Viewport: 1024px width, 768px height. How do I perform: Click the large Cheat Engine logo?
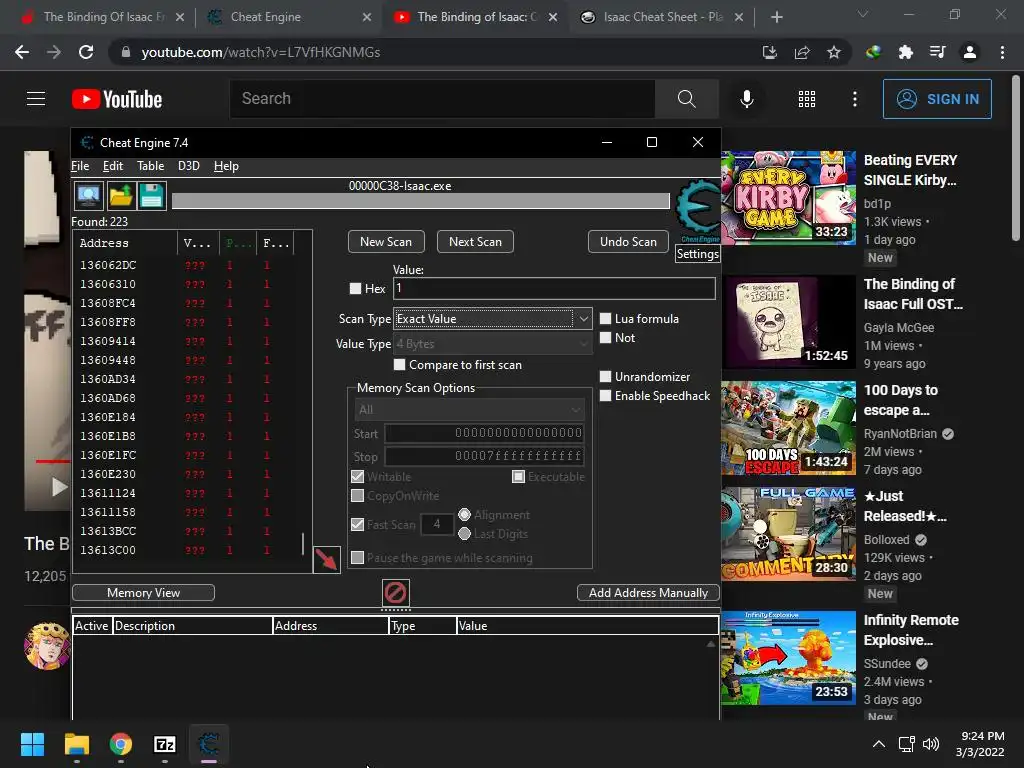click(x=697, y=210)
